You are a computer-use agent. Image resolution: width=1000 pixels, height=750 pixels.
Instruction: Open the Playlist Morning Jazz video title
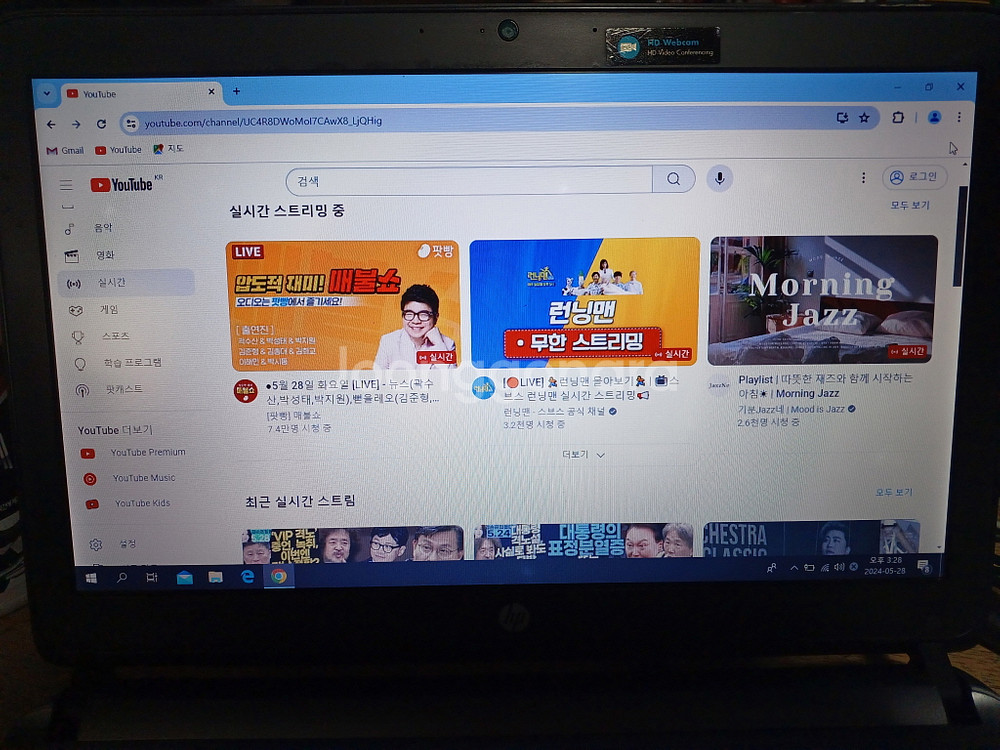point(825,386)
